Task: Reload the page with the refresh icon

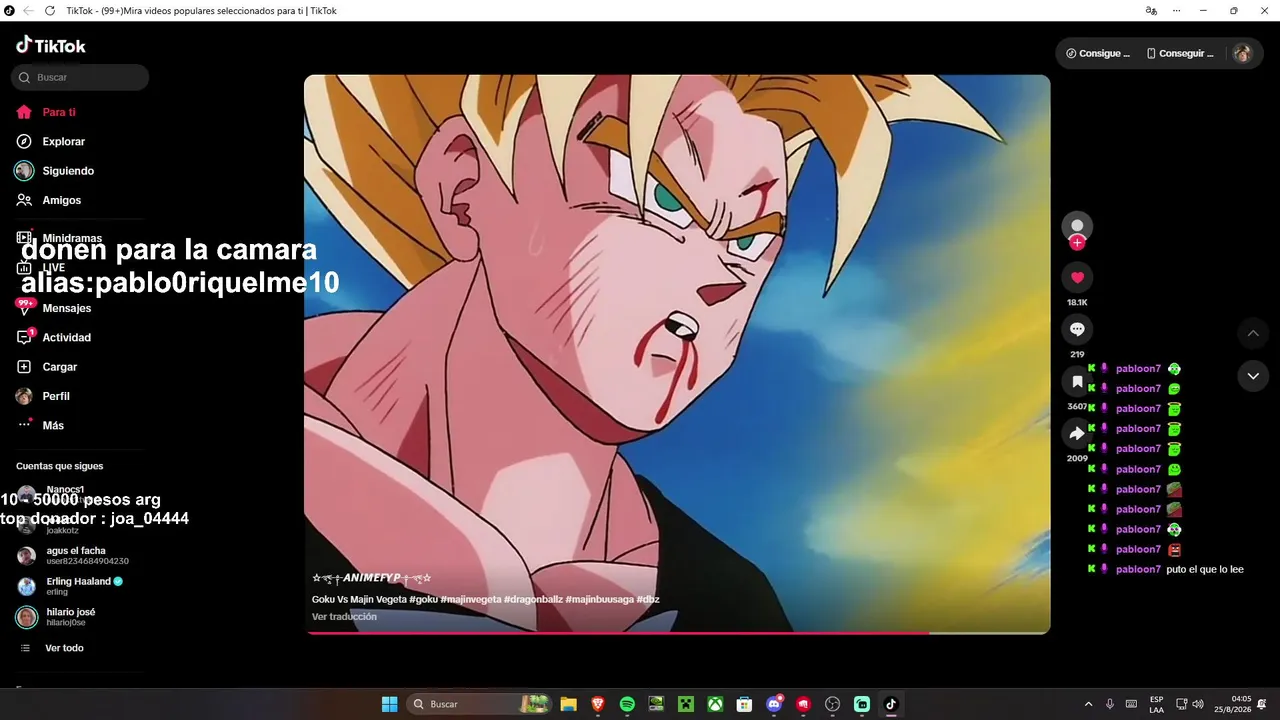Action: click(x=50, y=11)
